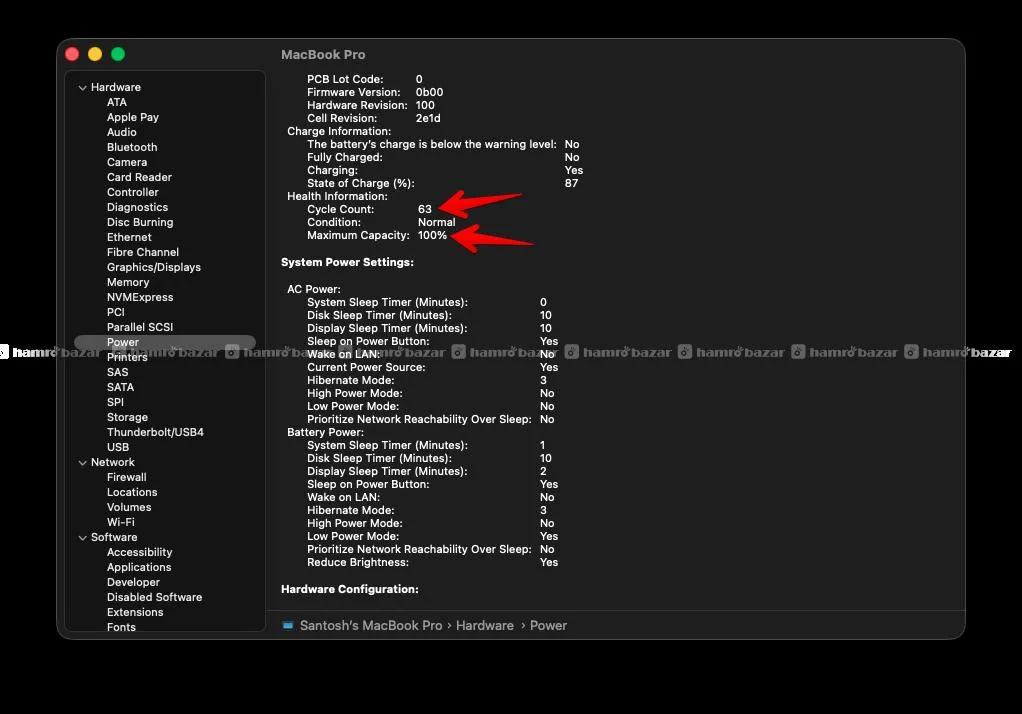
Task: Select Disc Burning in sidebar
Action: [x=140, y=222]
